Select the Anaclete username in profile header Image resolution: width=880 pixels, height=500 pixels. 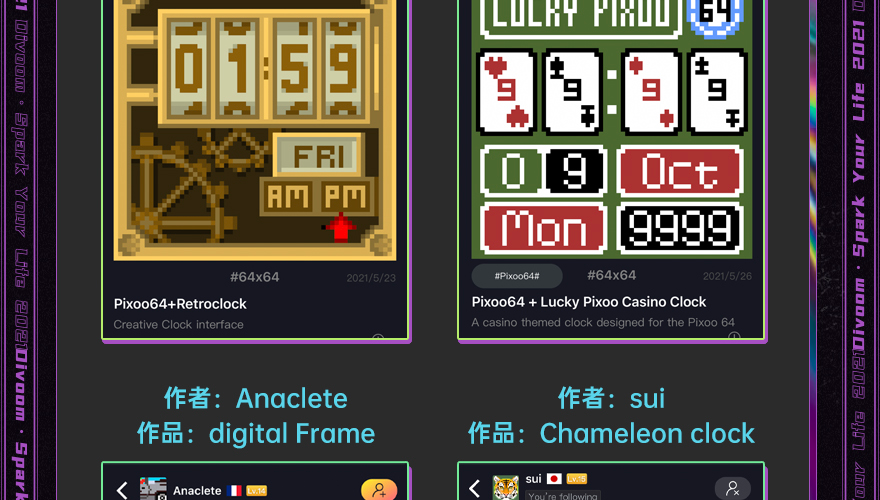click(197, 490)
